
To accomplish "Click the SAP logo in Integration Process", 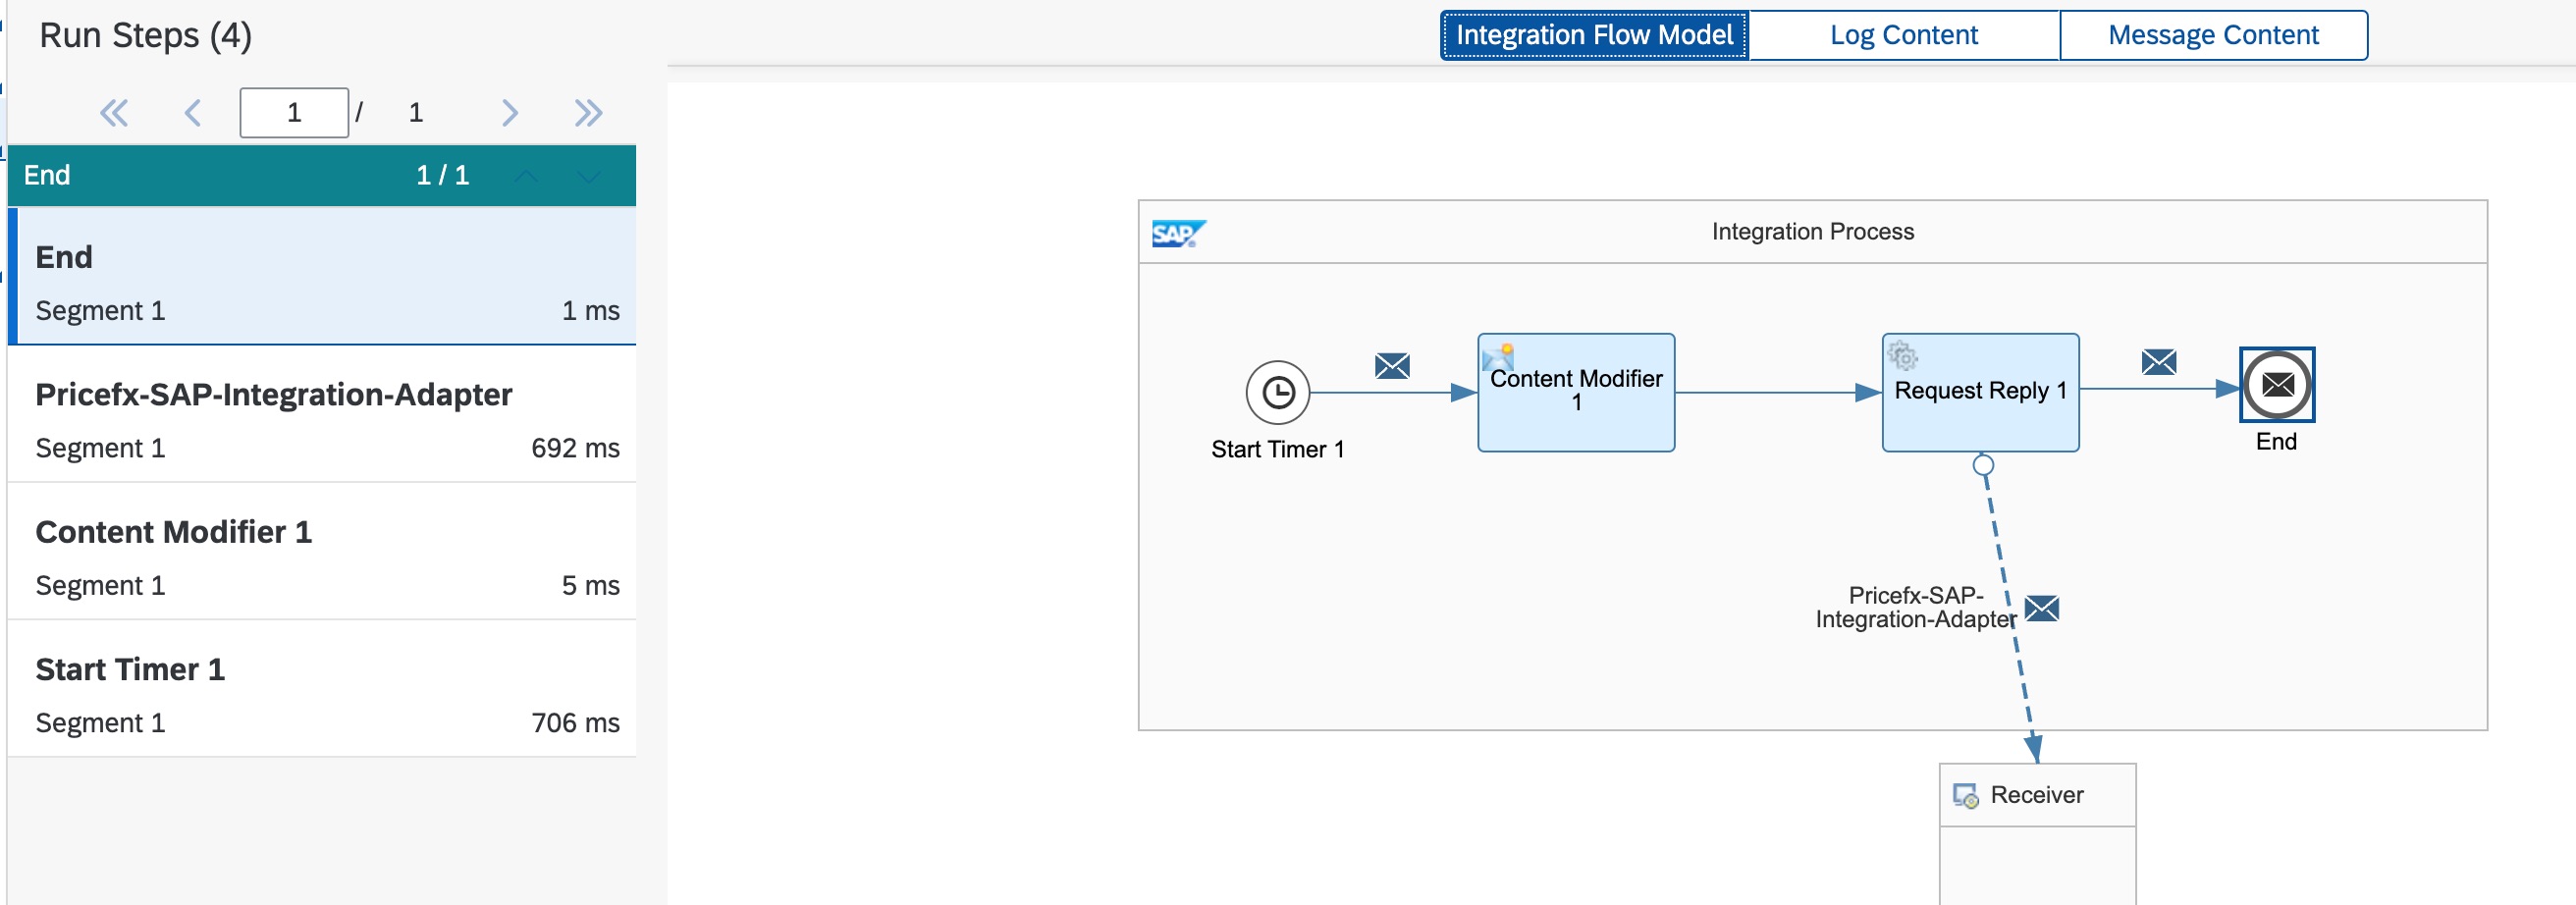I will pyautogui.click(x=1177, y=234).
